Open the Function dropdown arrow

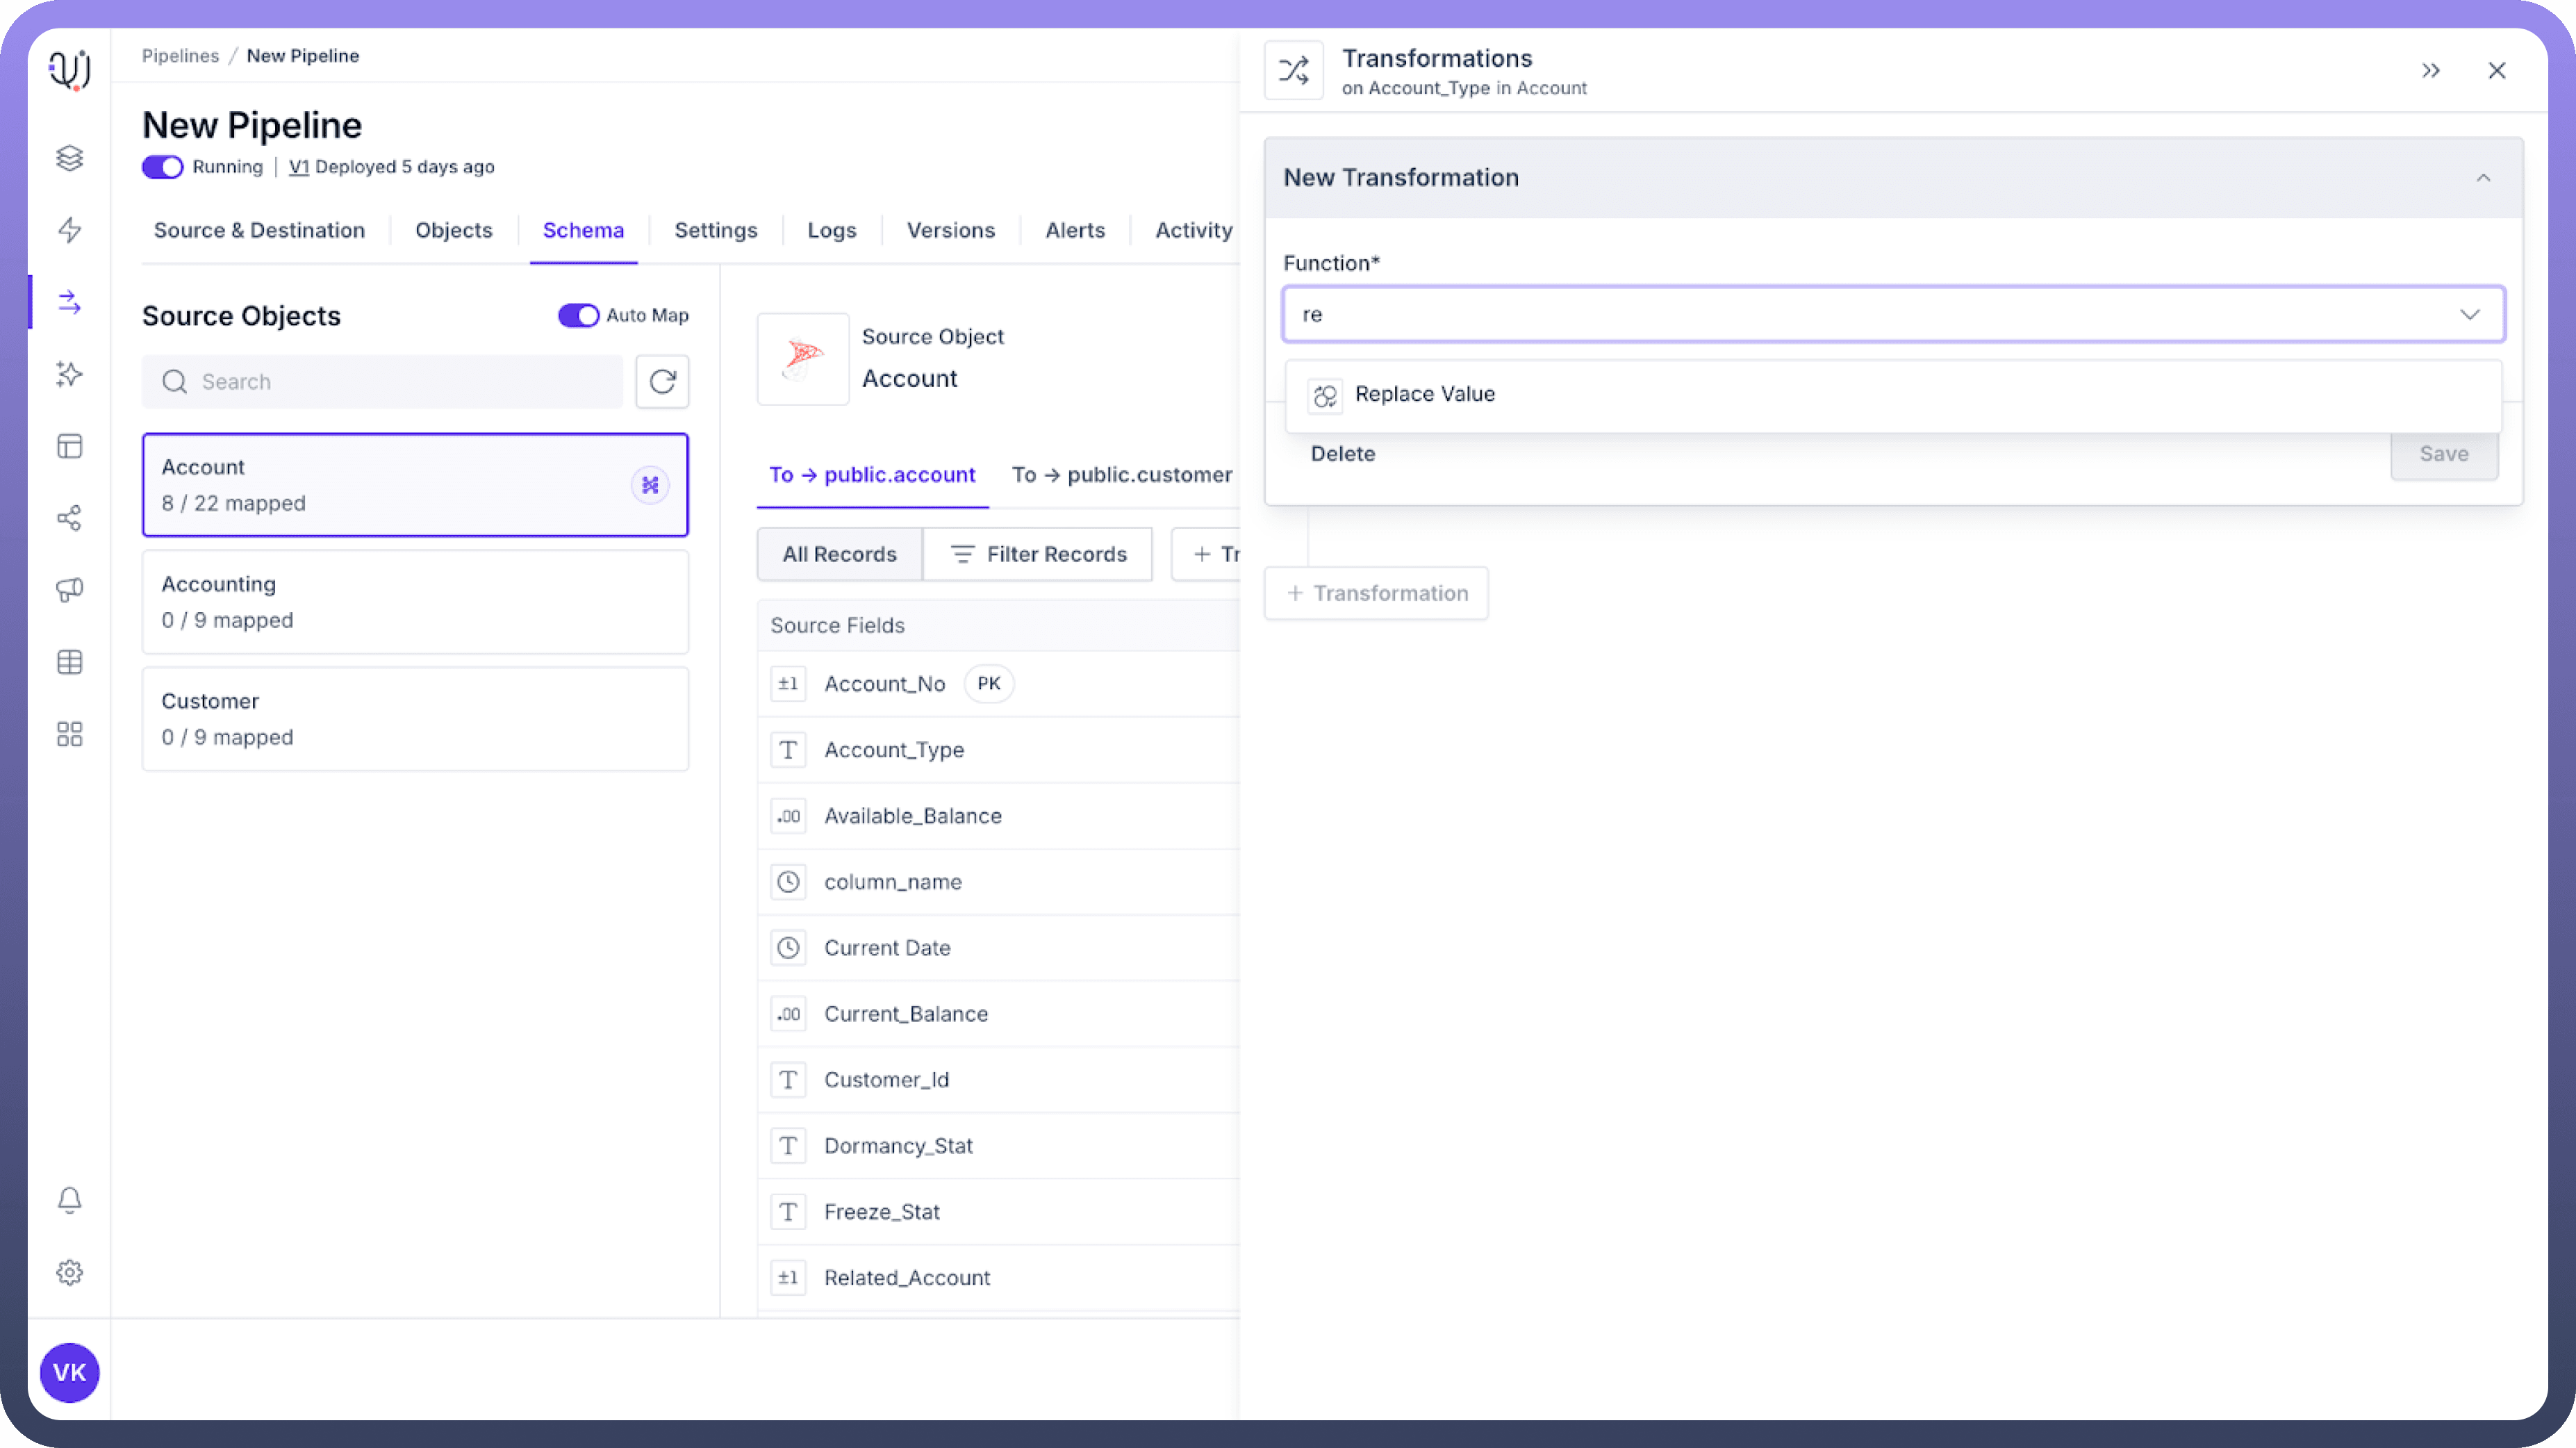[2469, 314]
